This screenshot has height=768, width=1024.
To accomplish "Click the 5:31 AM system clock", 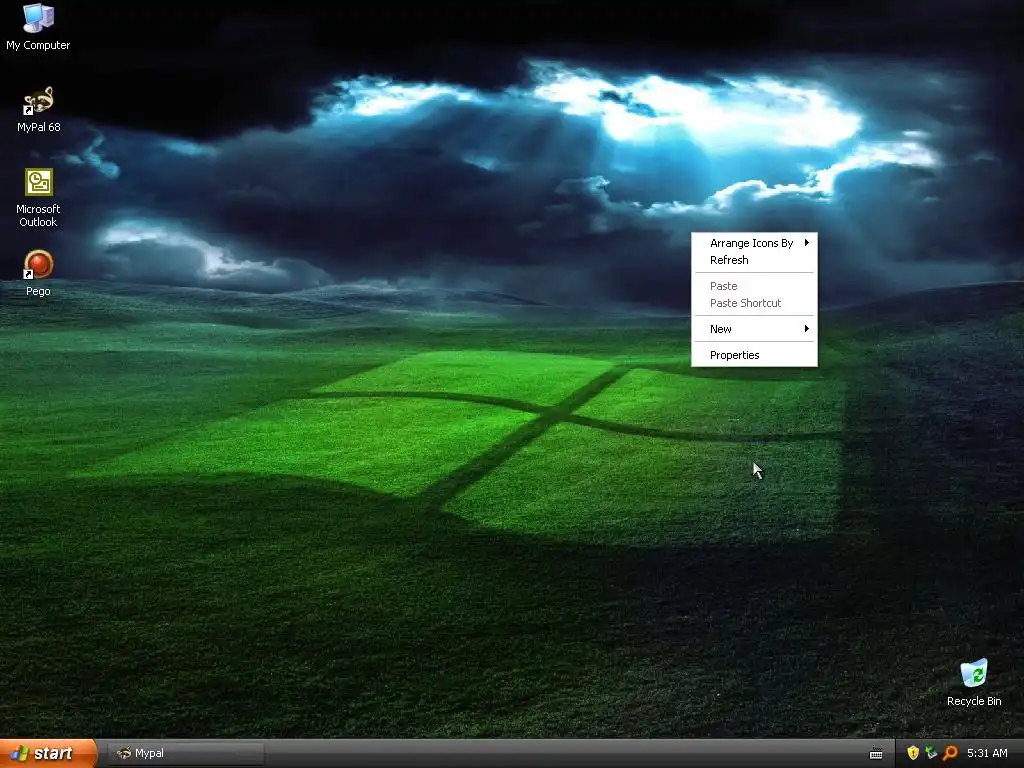I will [987, 753].
